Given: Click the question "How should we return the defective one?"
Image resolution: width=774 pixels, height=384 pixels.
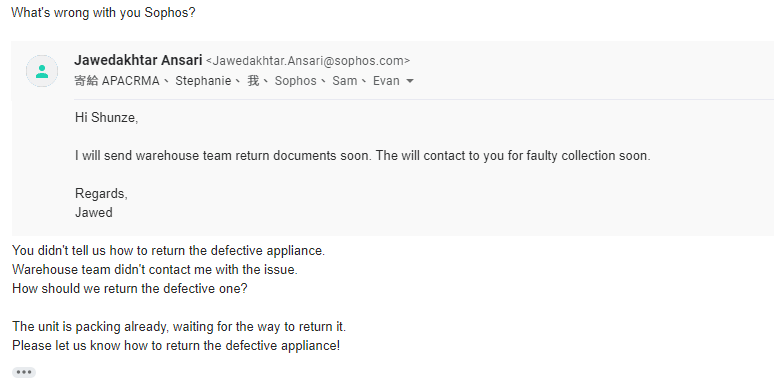Looking at the screenshot, I should (x=129, y=289).
